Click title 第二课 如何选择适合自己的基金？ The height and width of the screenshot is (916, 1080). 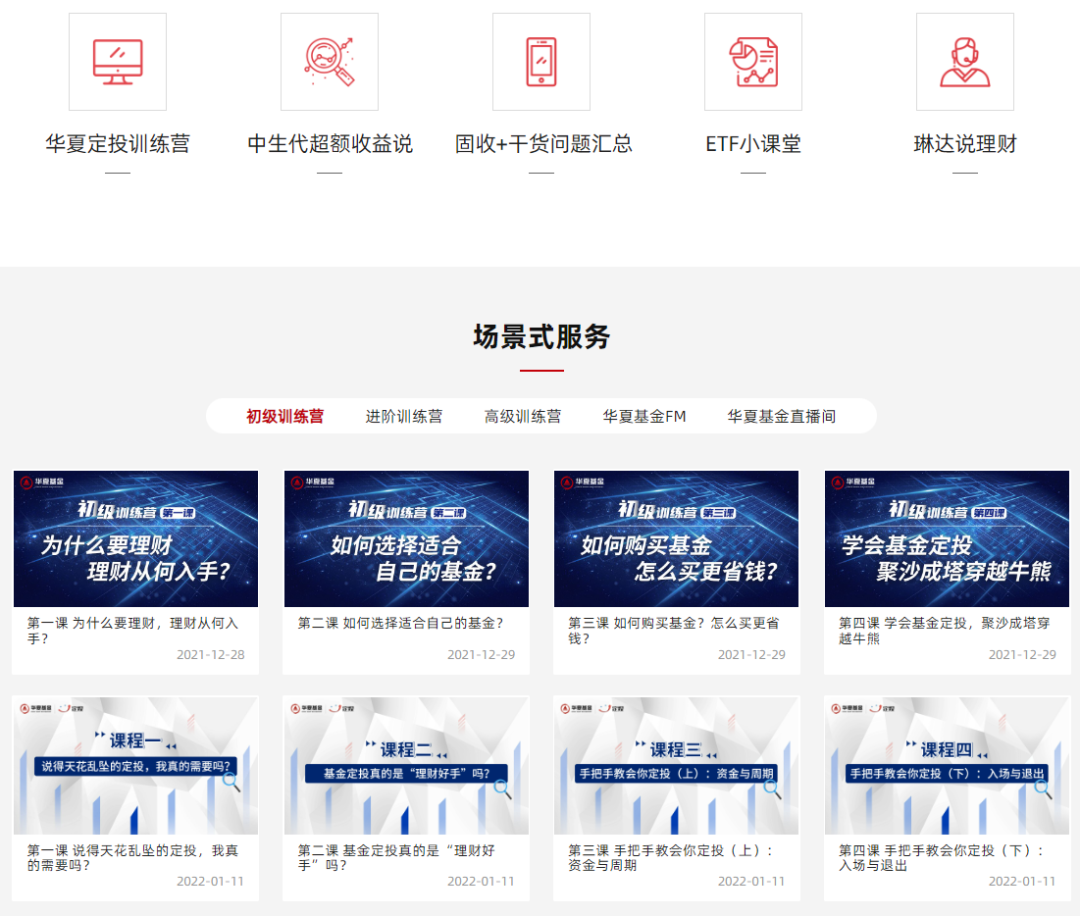400,623
